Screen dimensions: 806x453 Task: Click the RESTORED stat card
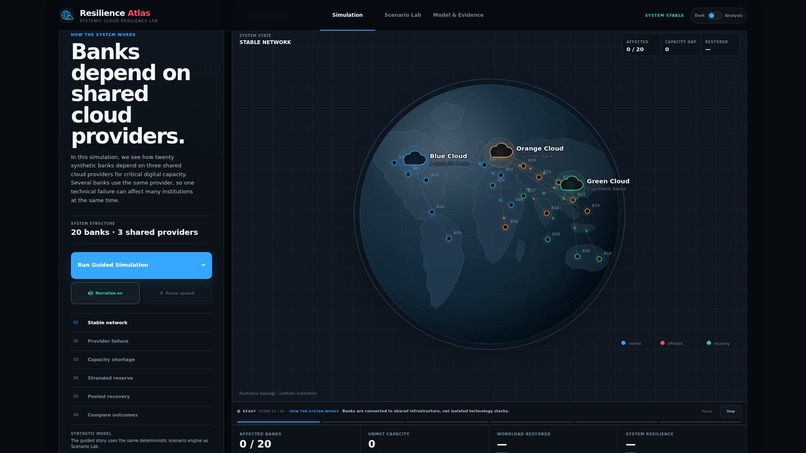point(720,45)
